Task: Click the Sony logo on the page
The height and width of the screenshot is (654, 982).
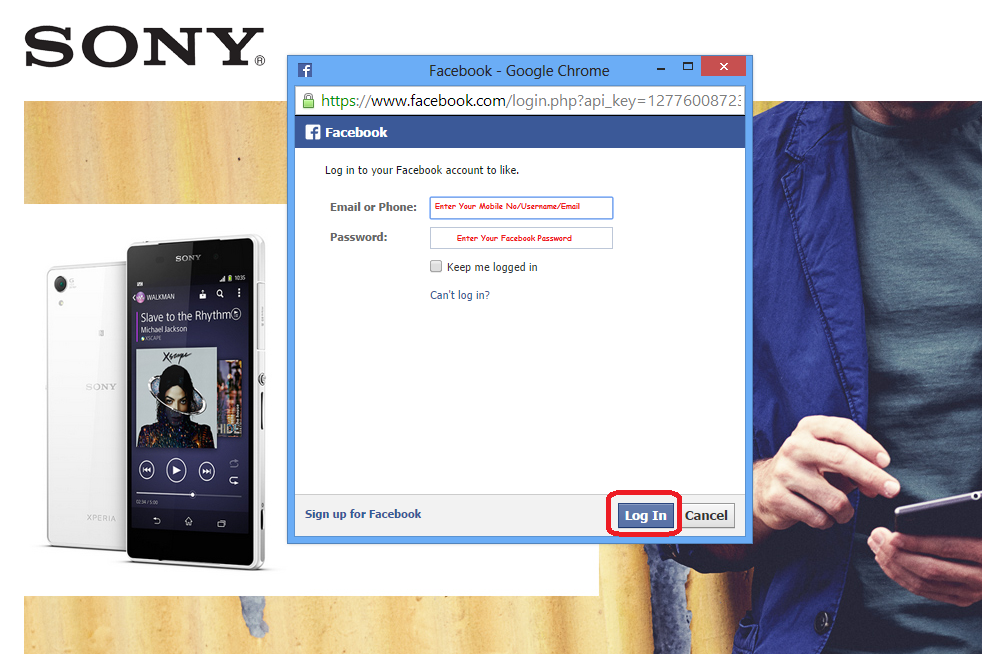Action: click(x=145, y=46)
